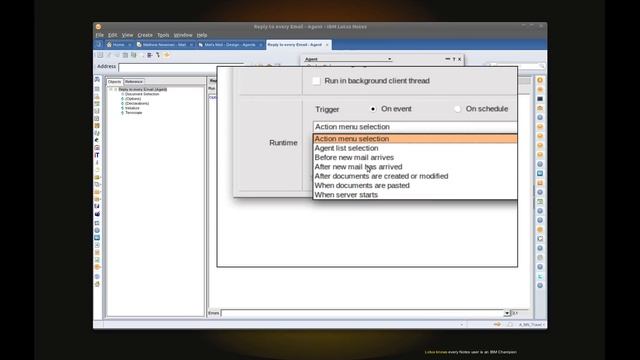Select the On schedule trigger option
The height and width of the screenshot is (360, 640).
click(x=457, y=109)
